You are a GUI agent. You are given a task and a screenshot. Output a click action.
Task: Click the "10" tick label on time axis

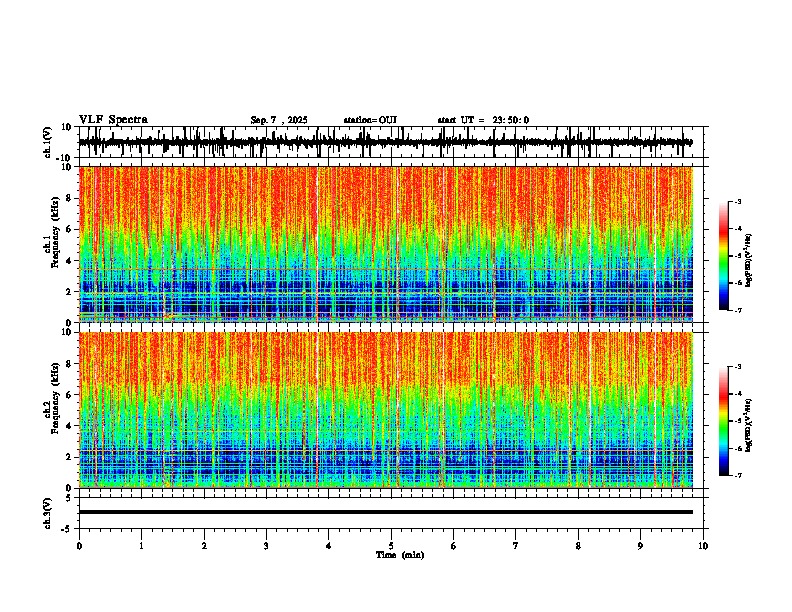tap(703, 546)
